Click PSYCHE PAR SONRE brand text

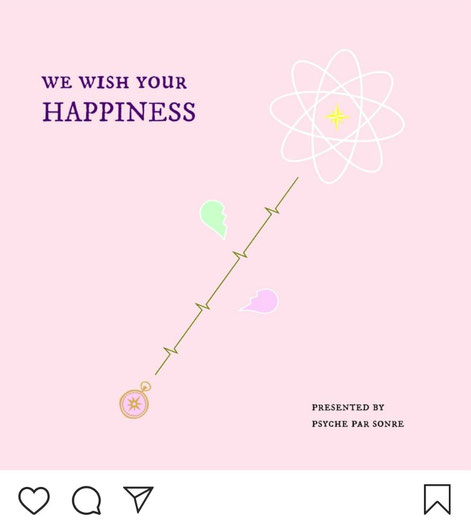coord(358,424)
